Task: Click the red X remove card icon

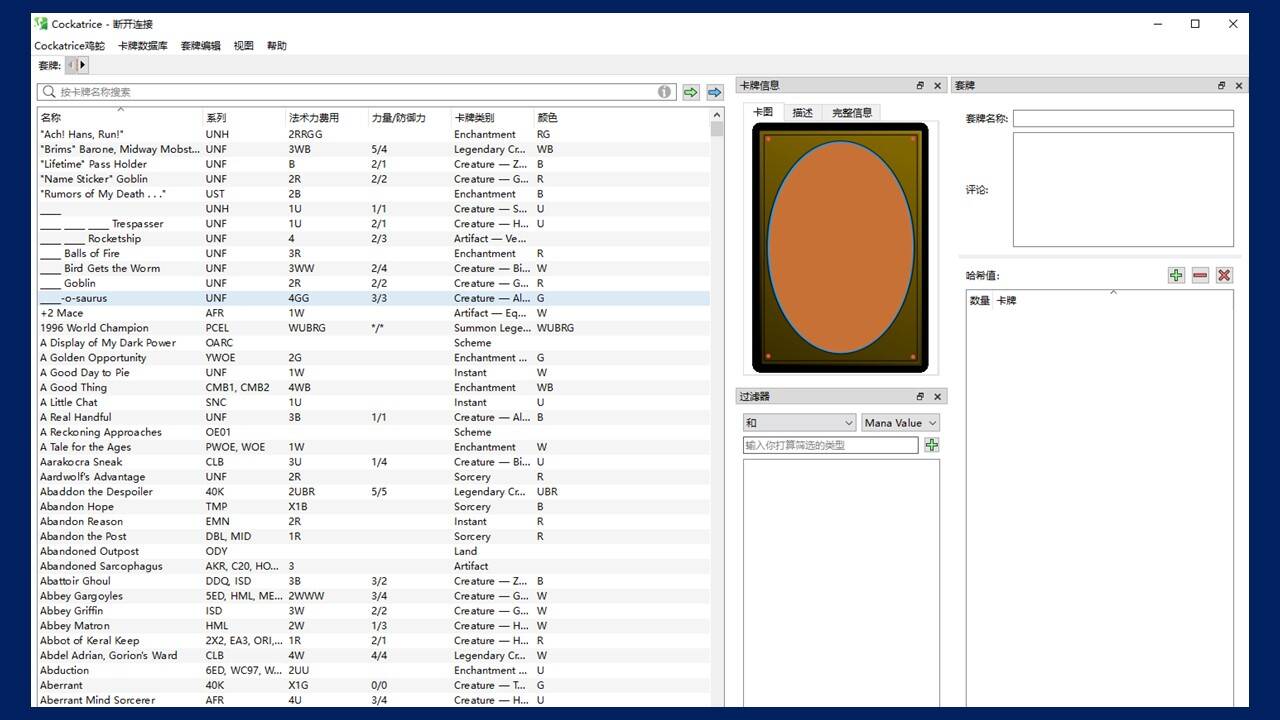Action: tap(1224, 275)
